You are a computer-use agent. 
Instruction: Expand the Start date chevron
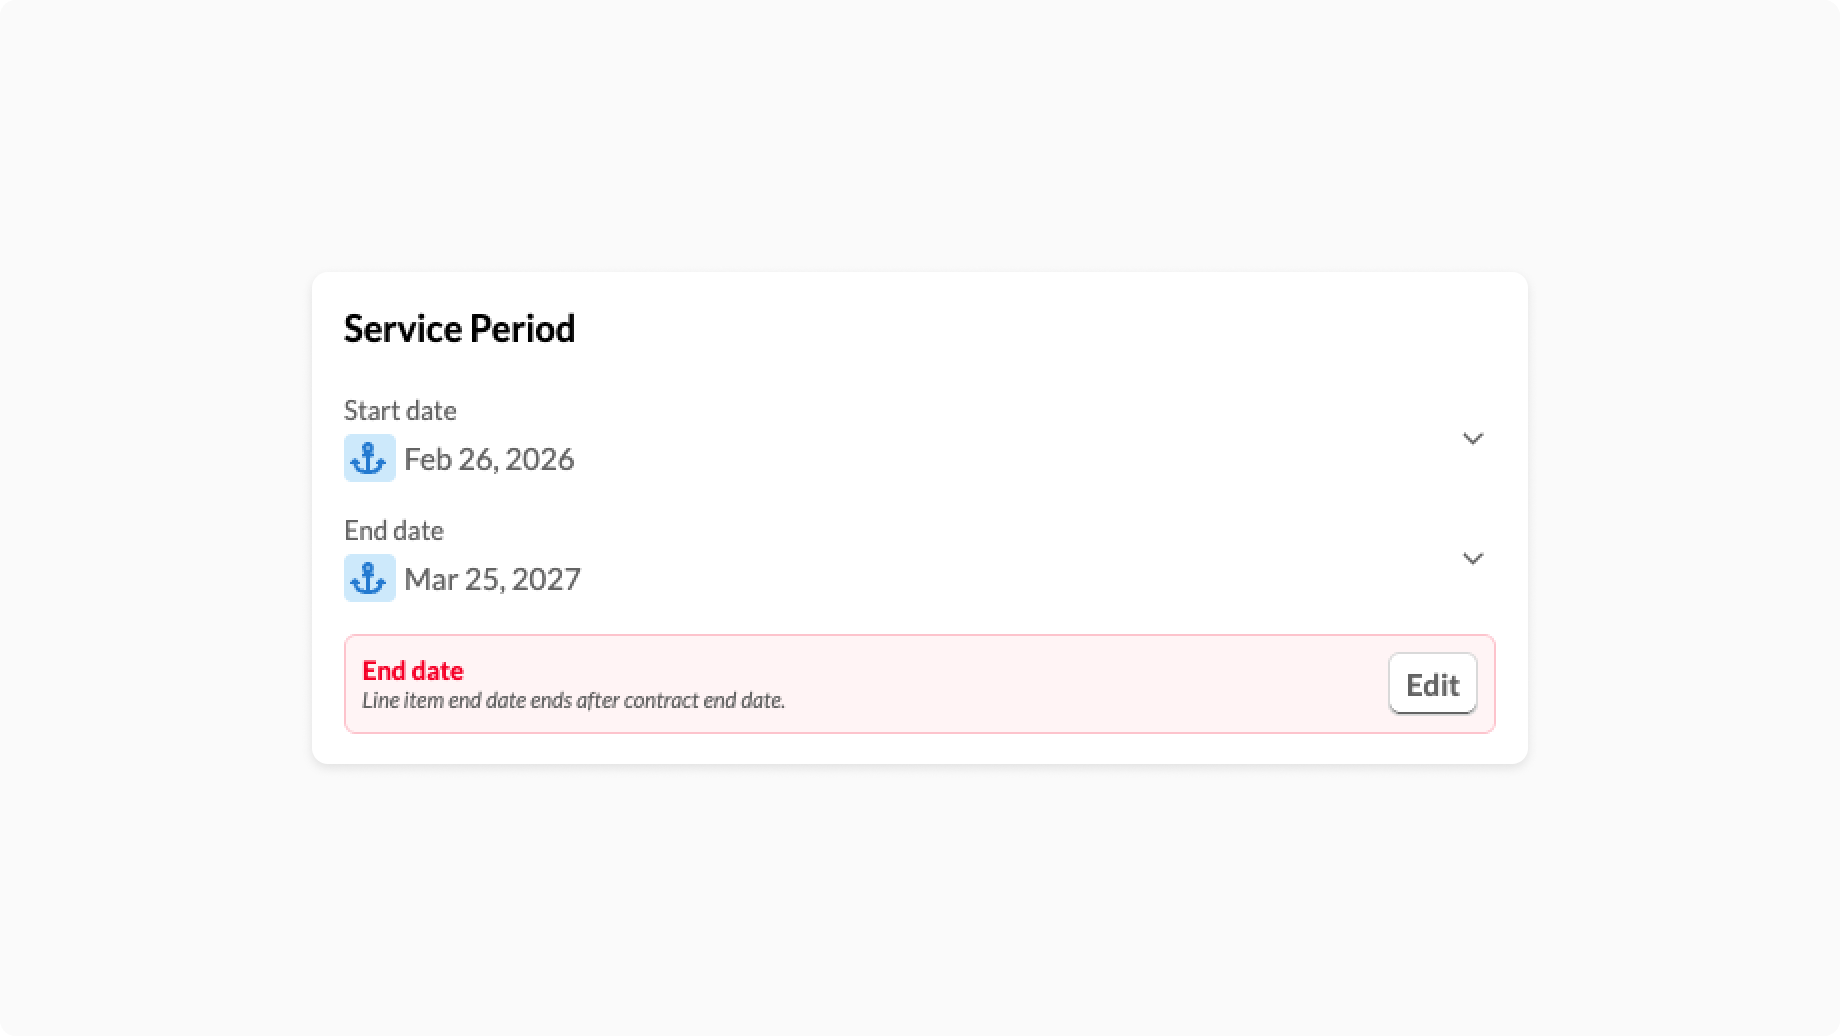point(1472,438)
